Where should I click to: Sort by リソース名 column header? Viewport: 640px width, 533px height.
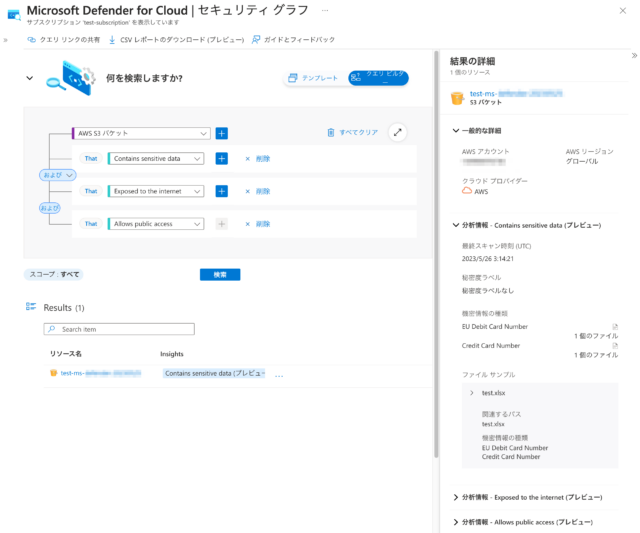(66, 353)
